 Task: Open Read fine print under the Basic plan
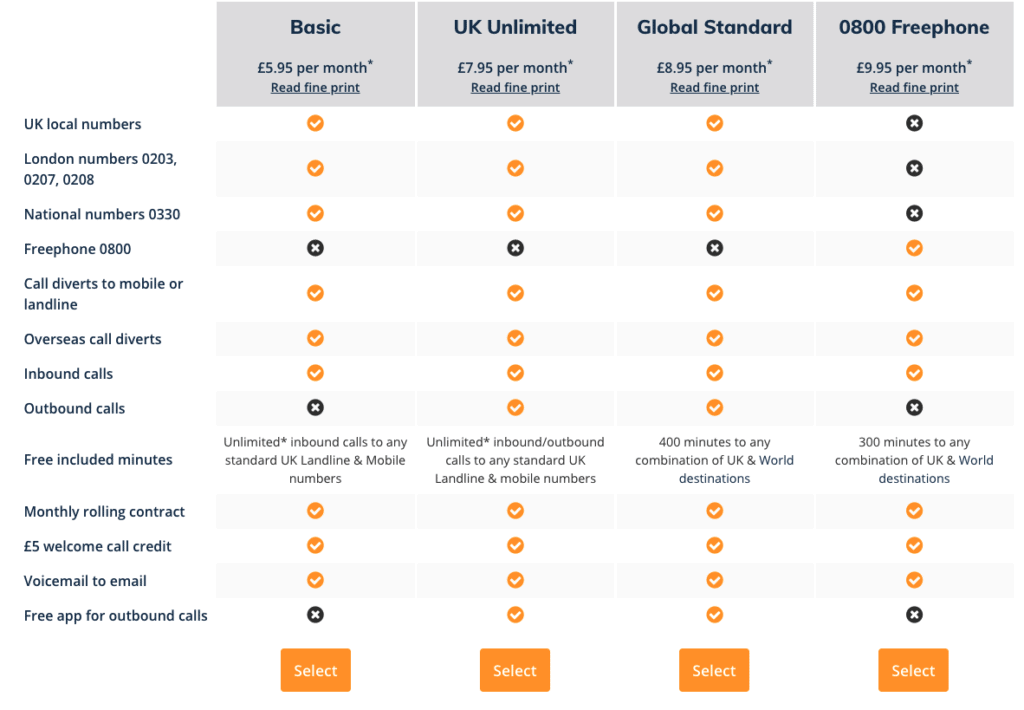pyautogui.click(x=315, y=87)
